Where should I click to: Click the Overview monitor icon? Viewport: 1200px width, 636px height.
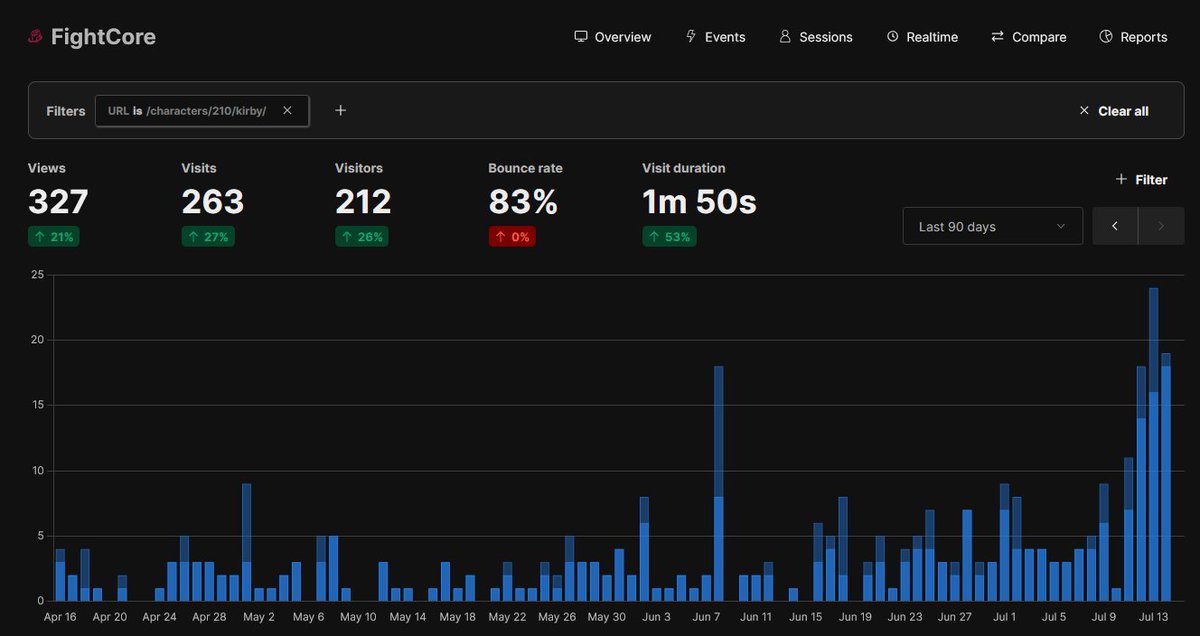[580, 36]
